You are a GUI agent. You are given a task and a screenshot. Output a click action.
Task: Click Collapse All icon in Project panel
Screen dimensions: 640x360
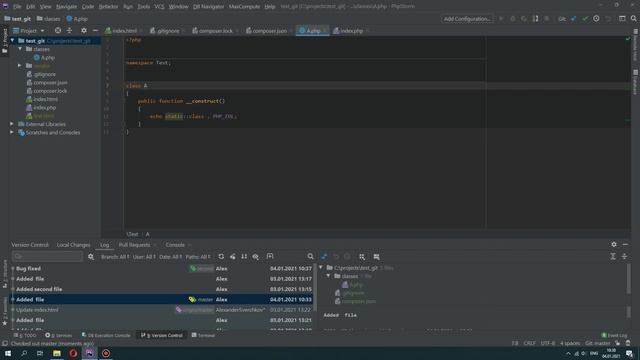click(69, 31)
